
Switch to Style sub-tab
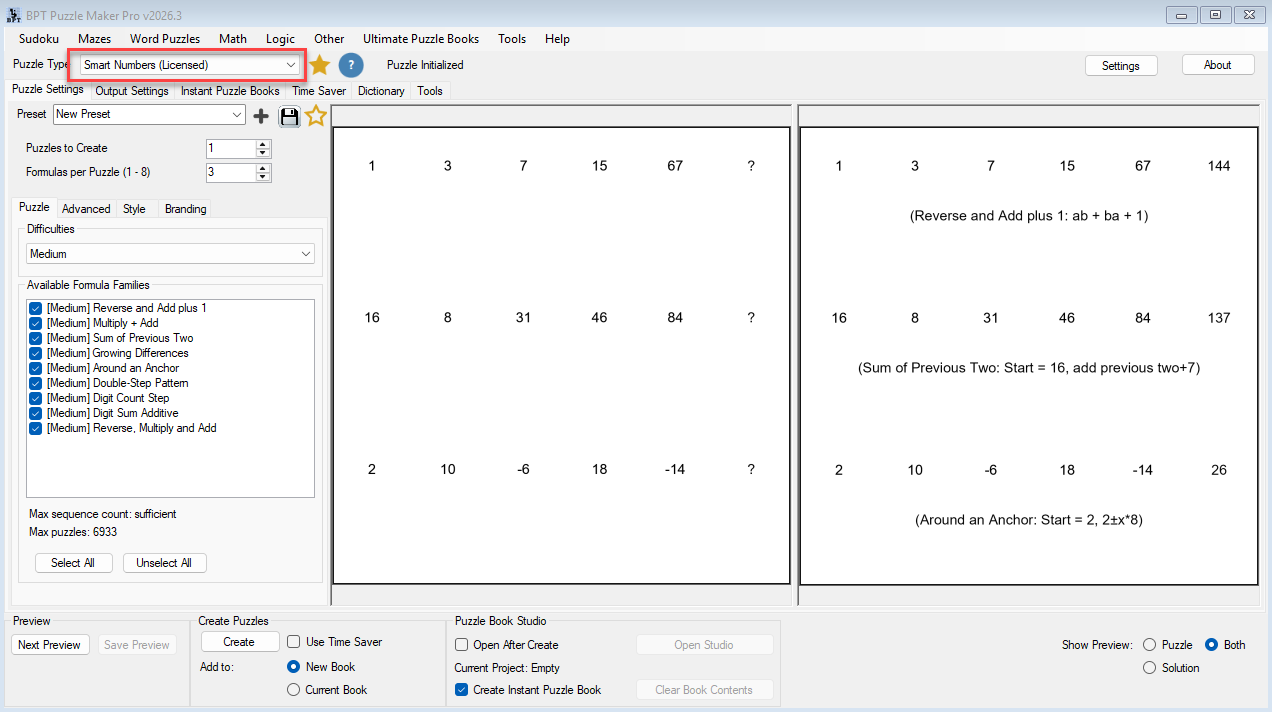click(x=134, y=209)
